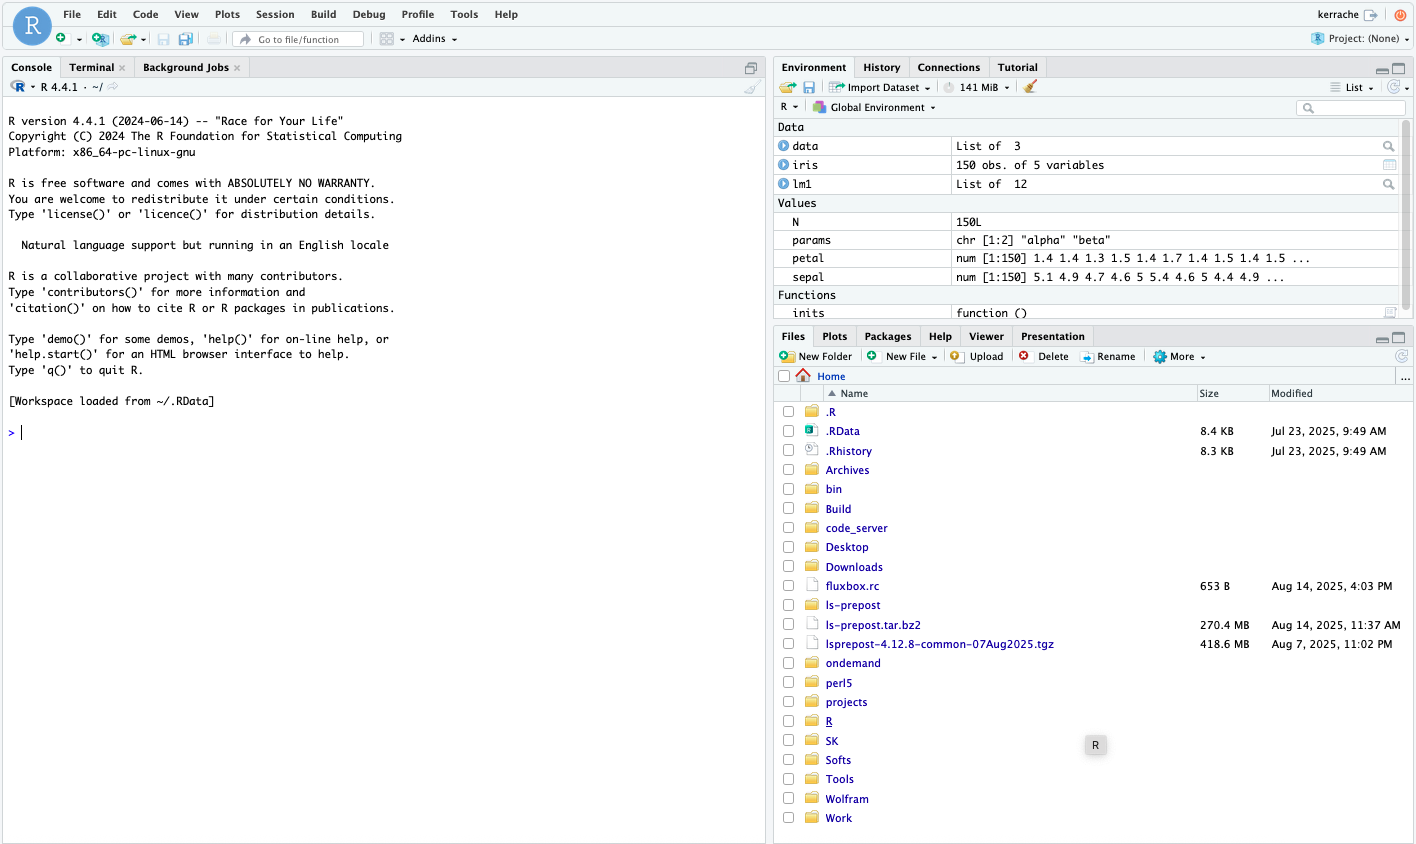This screenshot has height=844, width=1416.
Task: Switch to the History tab
Action: tap(882, 68)
